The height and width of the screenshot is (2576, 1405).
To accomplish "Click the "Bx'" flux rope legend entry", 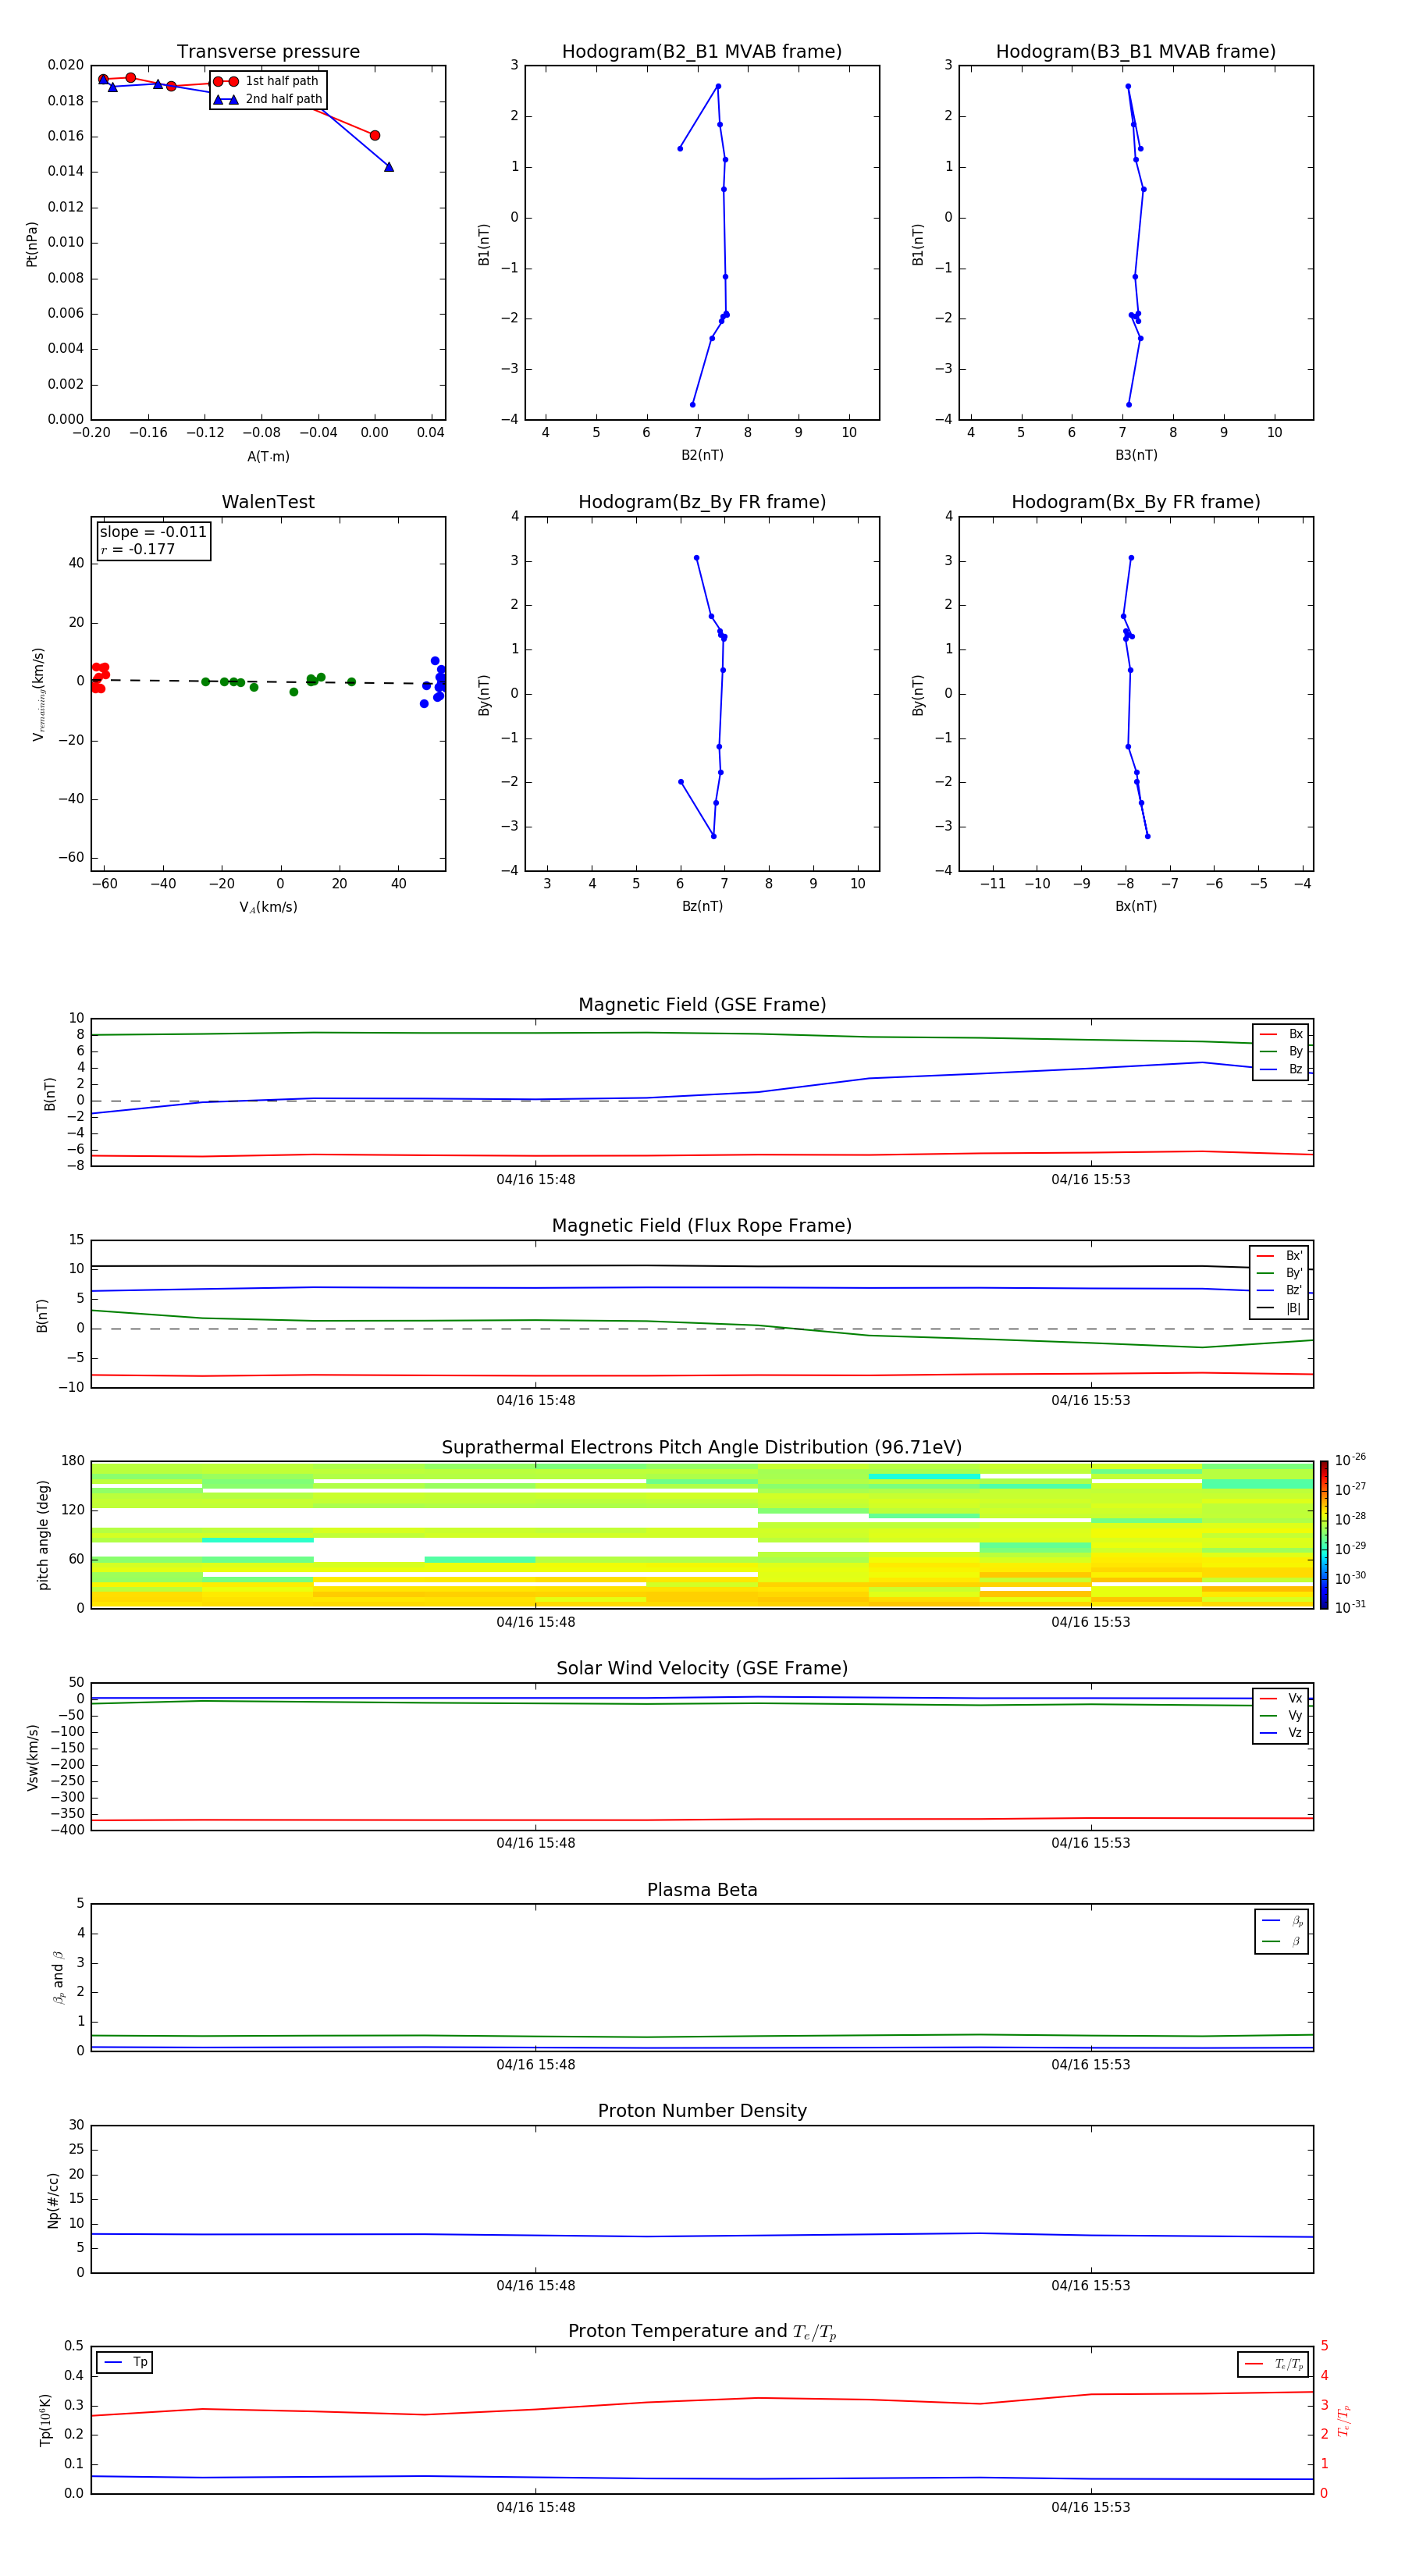I will (1280, 1256).
